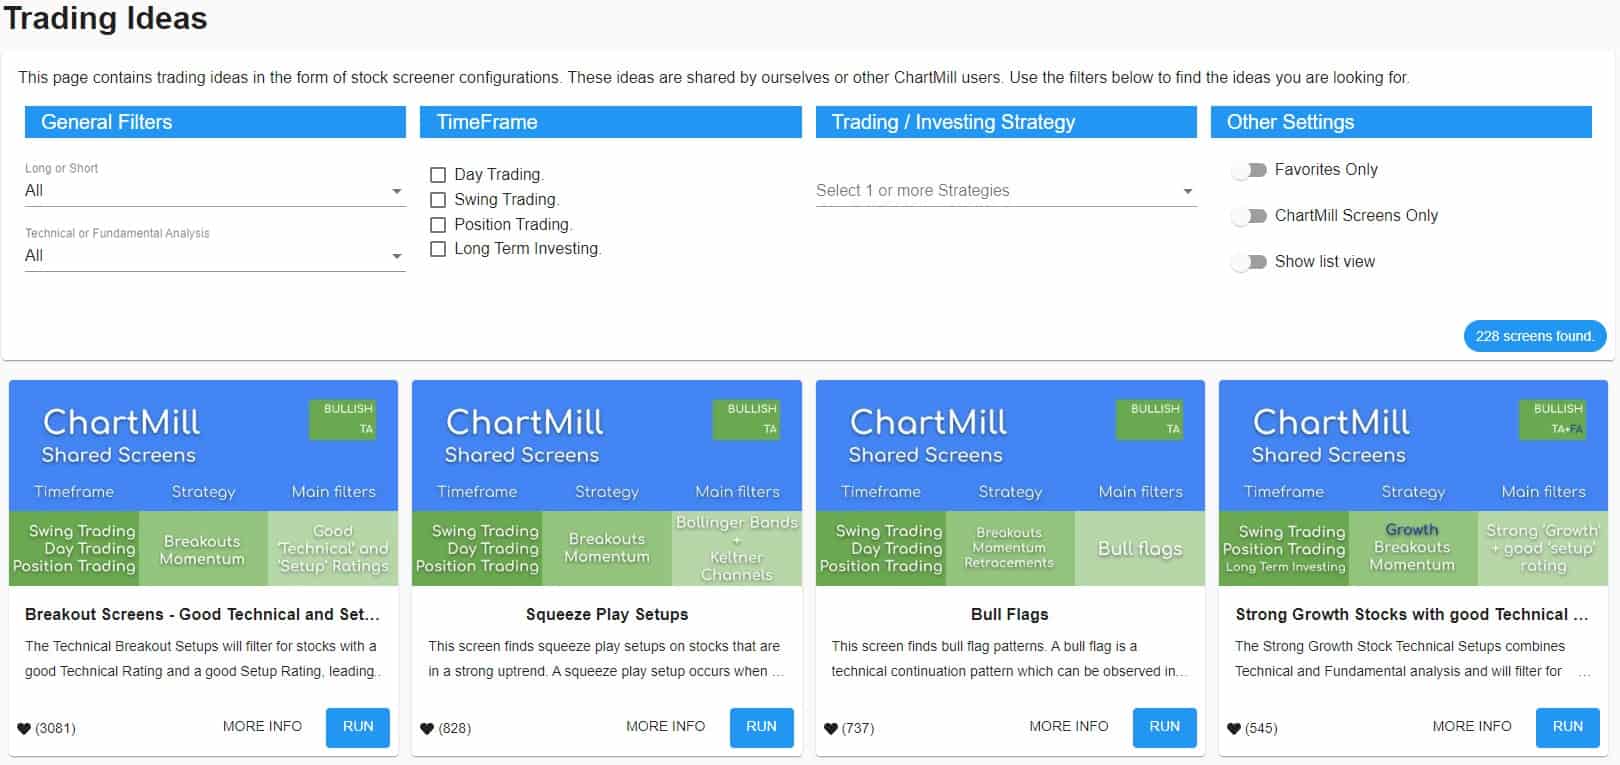Screen dimensions: 1620x765
Task: Open the Select 1 or more Strategies picker
Action: point(1005,190)
